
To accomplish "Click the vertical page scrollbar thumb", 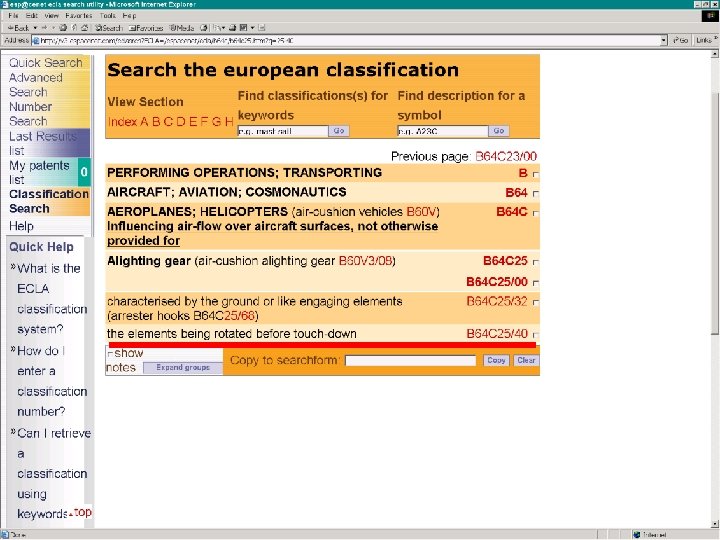I will pos(714,214).
